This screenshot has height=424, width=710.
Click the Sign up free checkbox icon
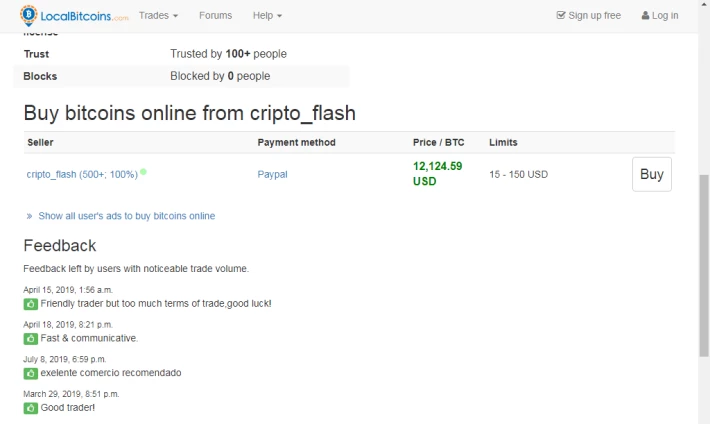tap(561, 15)
